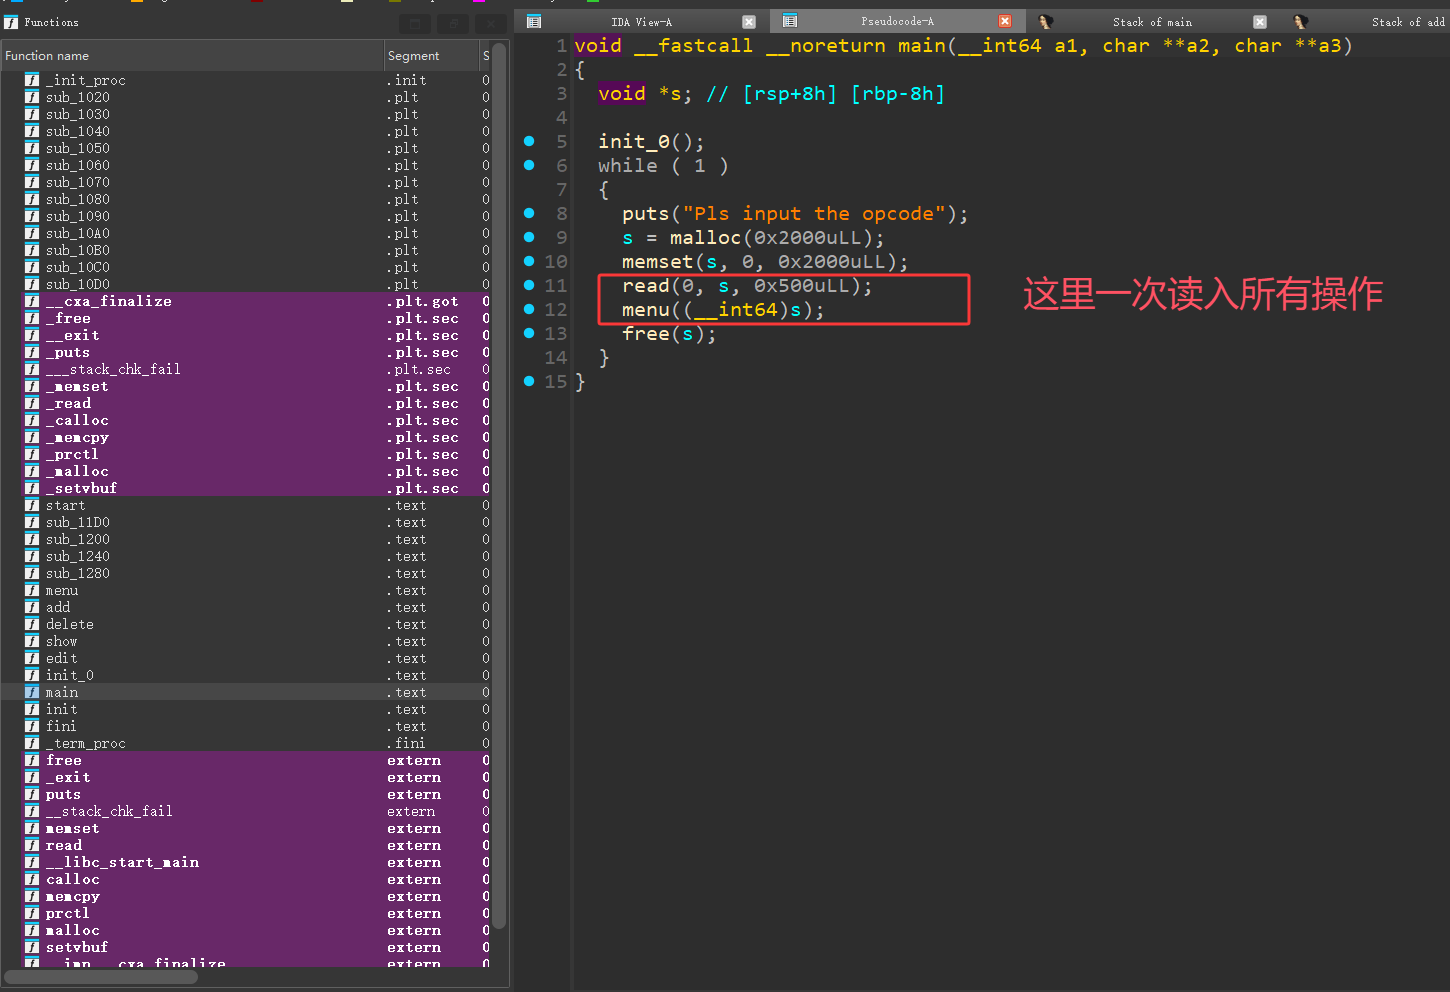Select the memcpy row in the extern segment

coord(246,896)
